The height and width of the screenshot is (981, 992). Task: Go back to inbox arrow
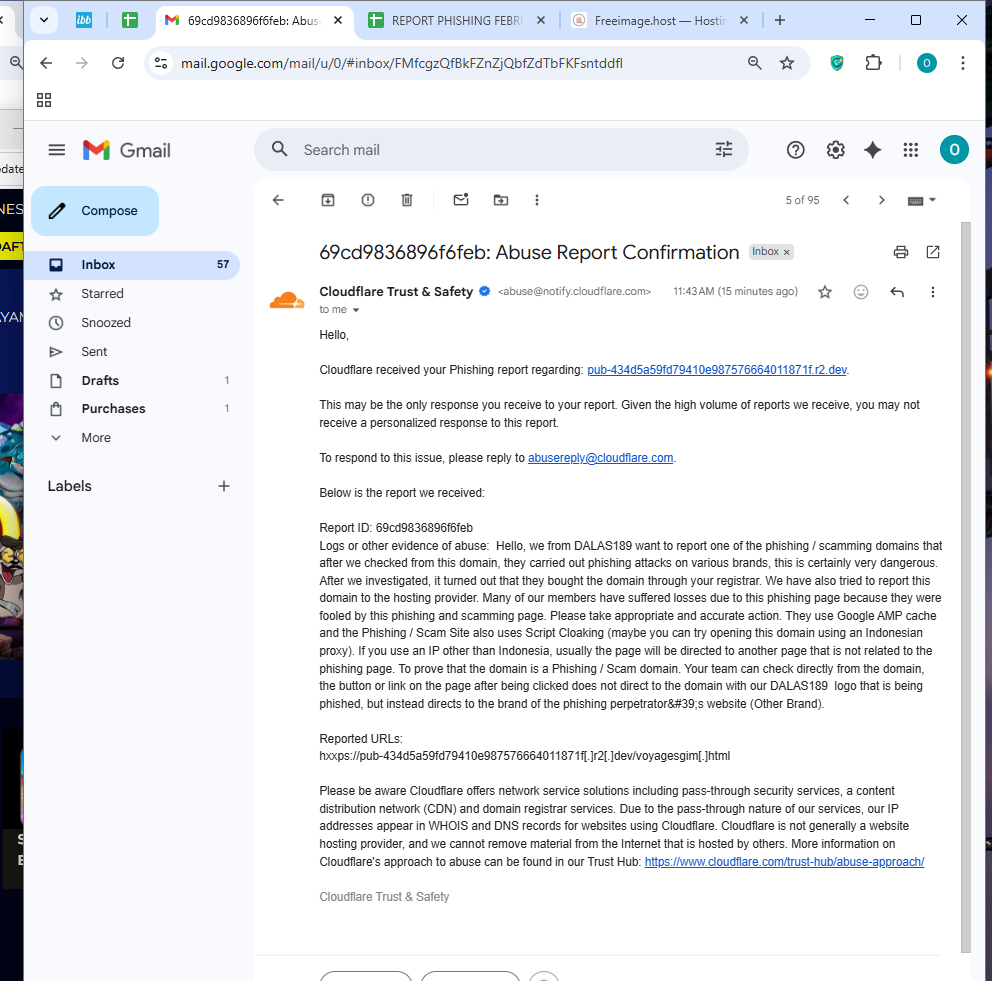pos(278,201)
